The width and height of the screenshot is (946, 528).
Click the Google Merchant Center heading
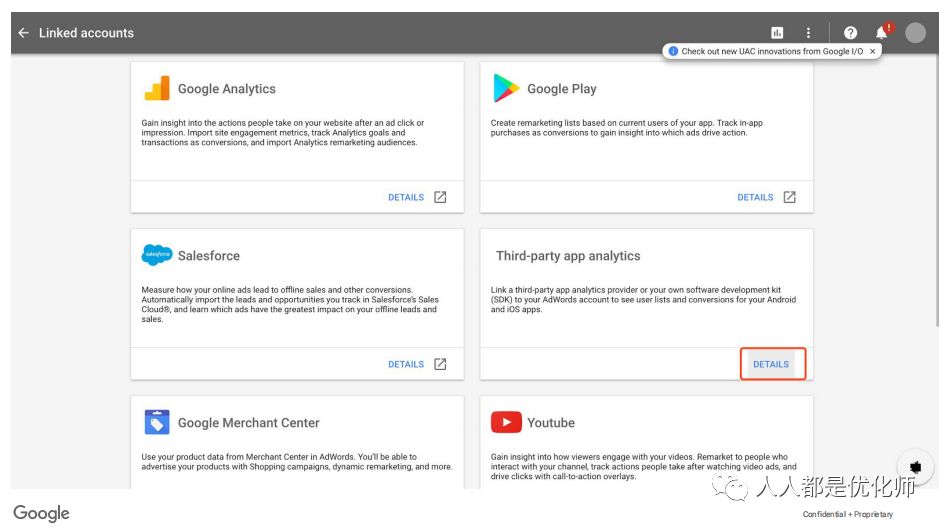click(x=249, y=422)
